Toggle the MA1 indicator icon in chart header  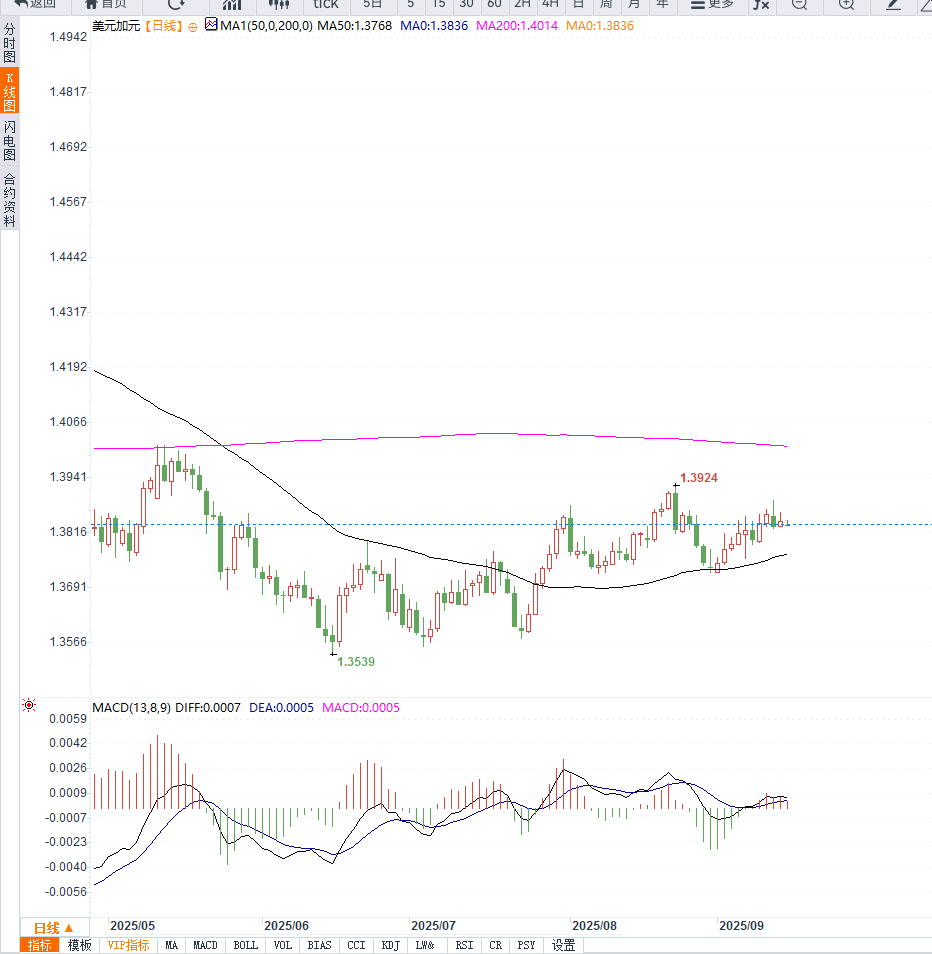pyautogui.click(x=211, y=25)
